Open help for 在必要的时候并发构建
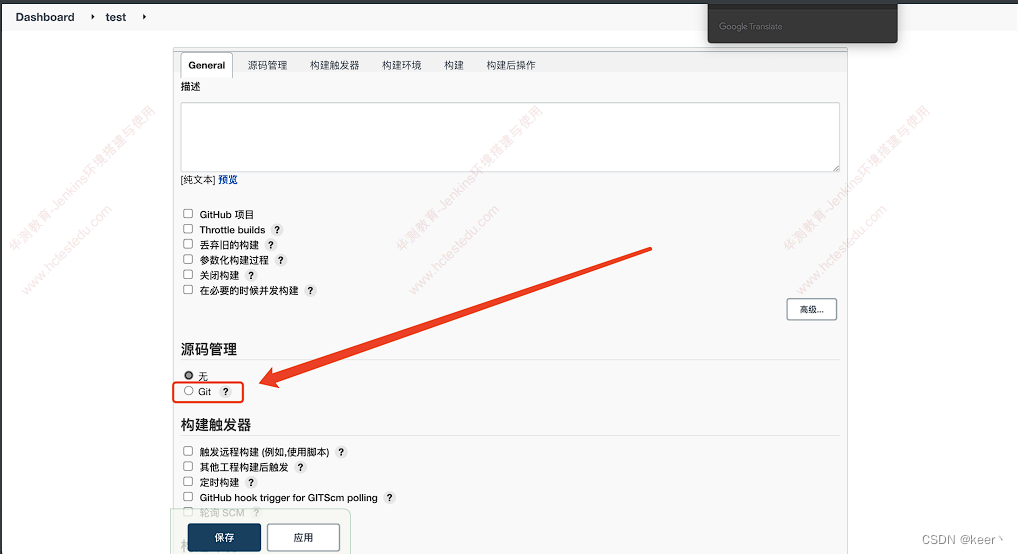 click(310, 290)
